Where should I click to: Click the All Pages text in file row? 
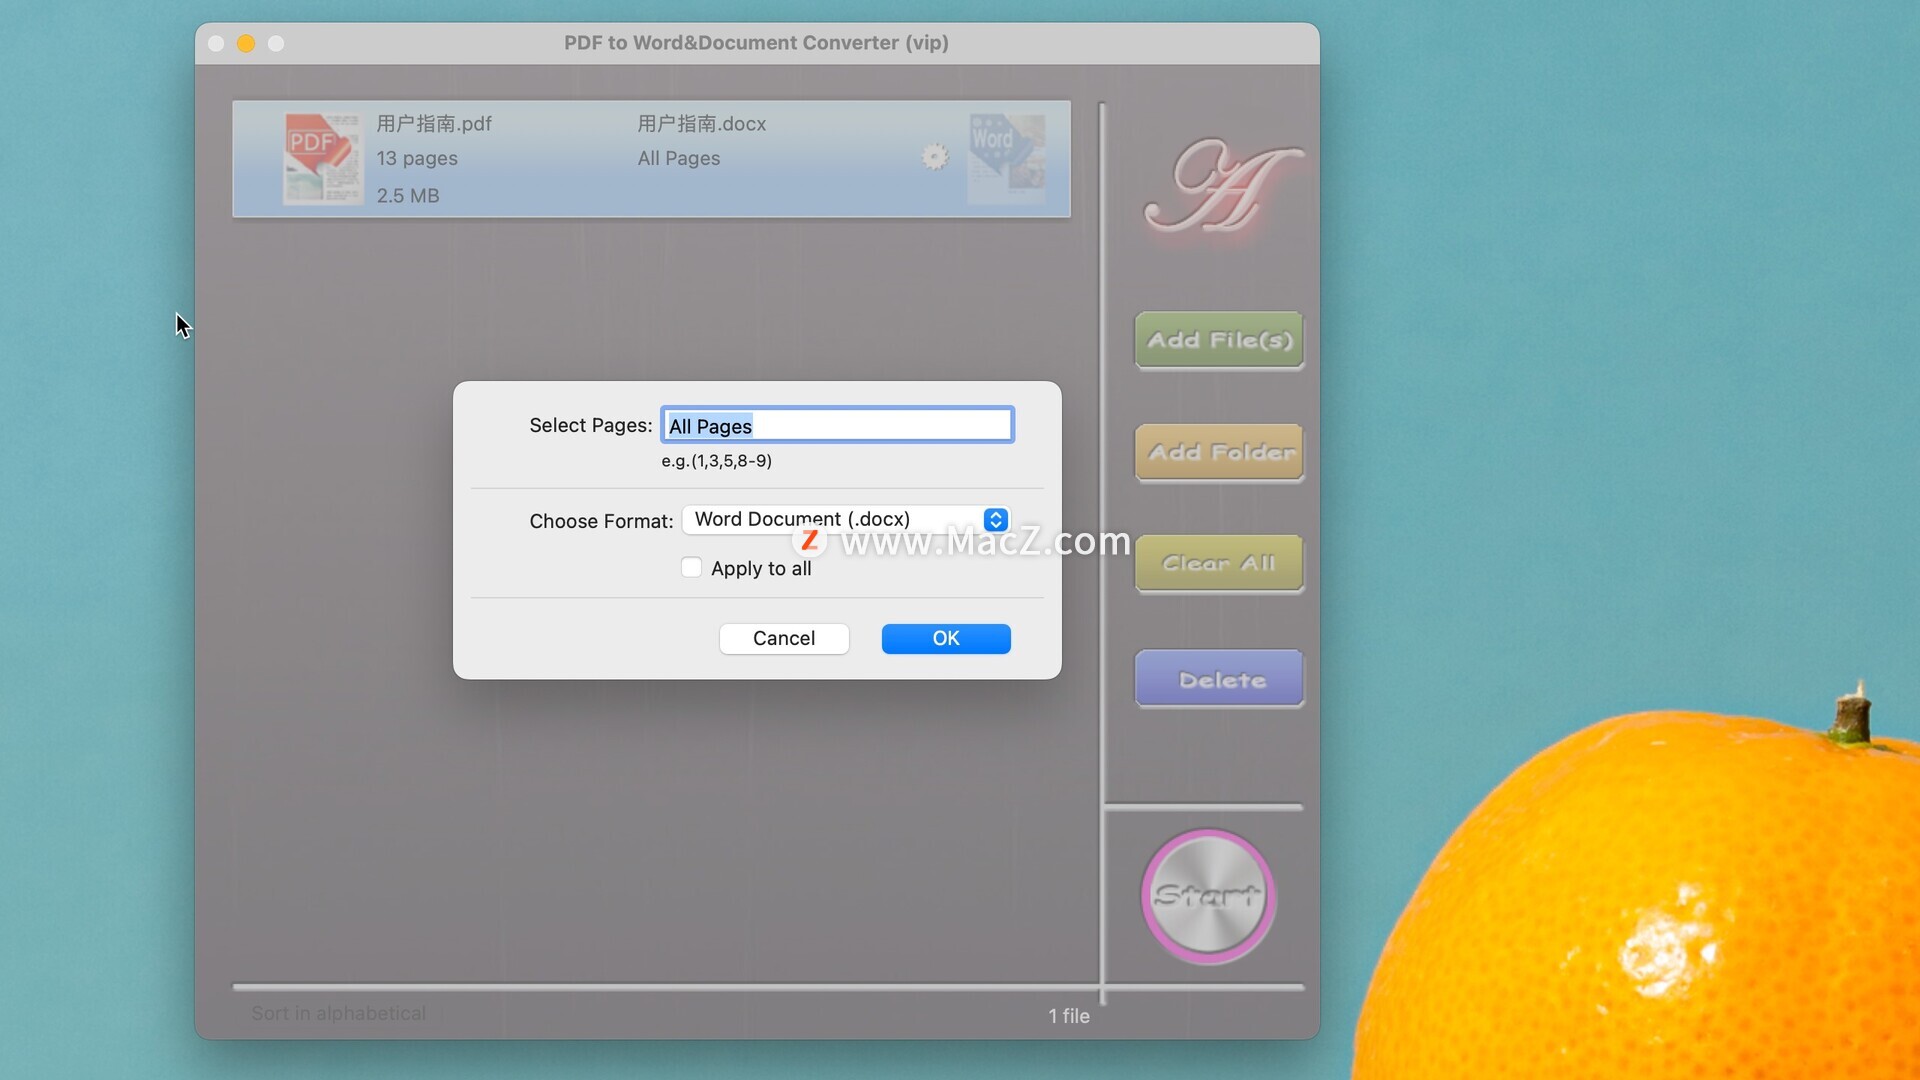point(679,158)
